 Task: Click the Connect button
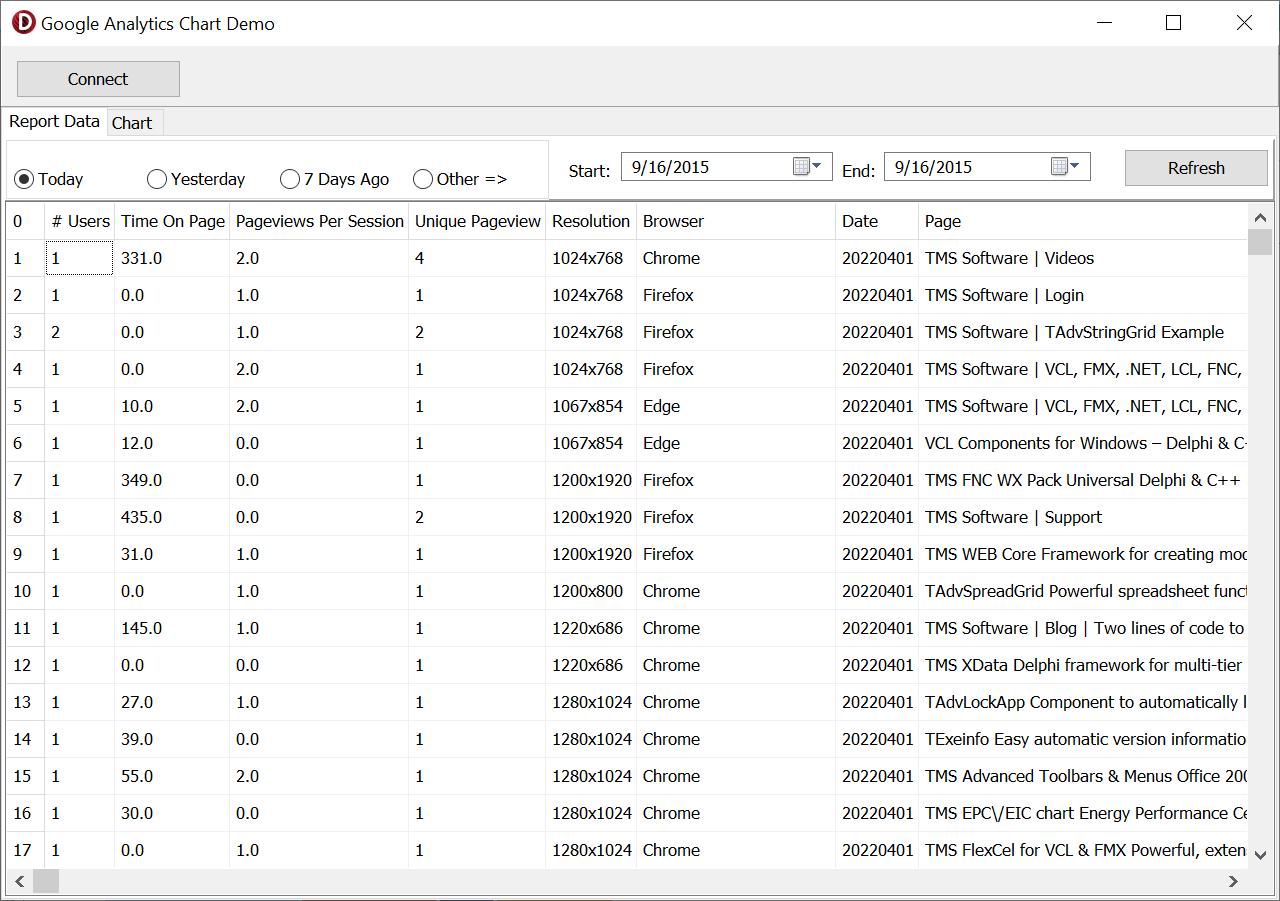pos(98,79)
